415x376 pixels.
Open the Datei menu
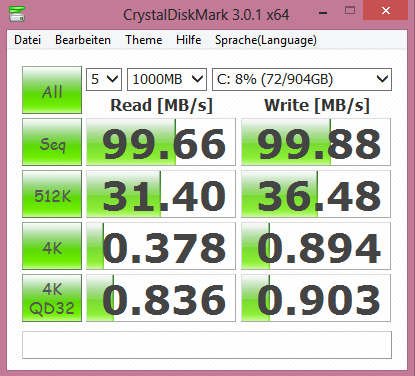pyautogui.click(x=28, y=40)
